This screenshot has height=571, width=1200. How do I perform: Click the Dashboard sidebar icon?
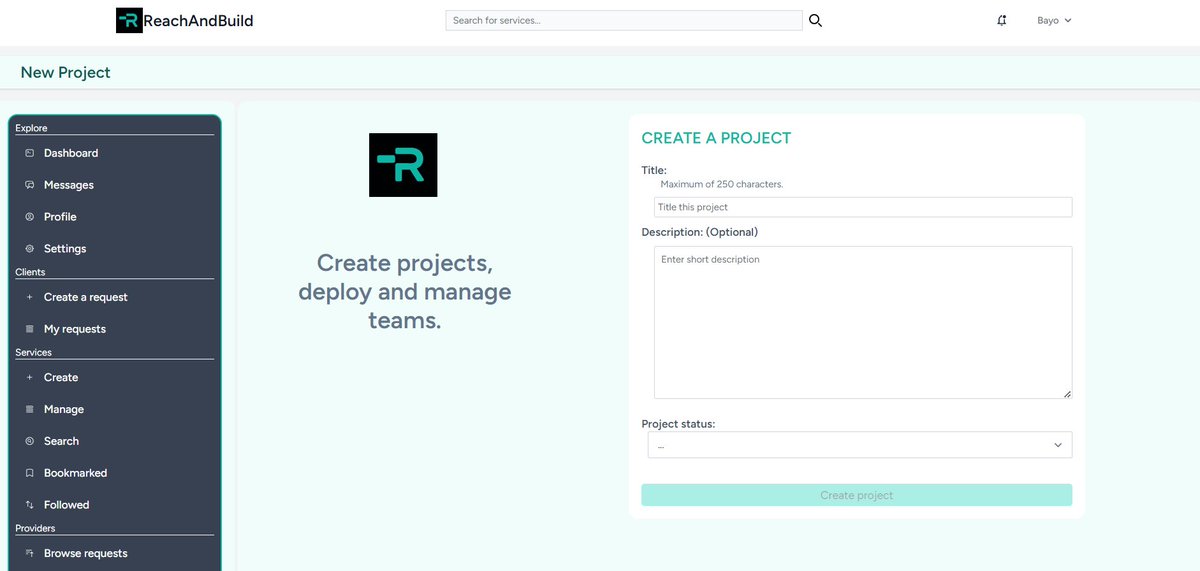click(29, 153)
